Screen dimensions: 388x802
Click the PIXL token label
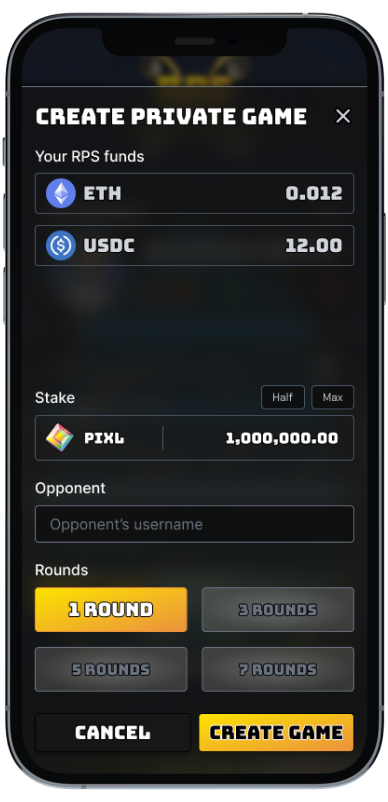104,438
